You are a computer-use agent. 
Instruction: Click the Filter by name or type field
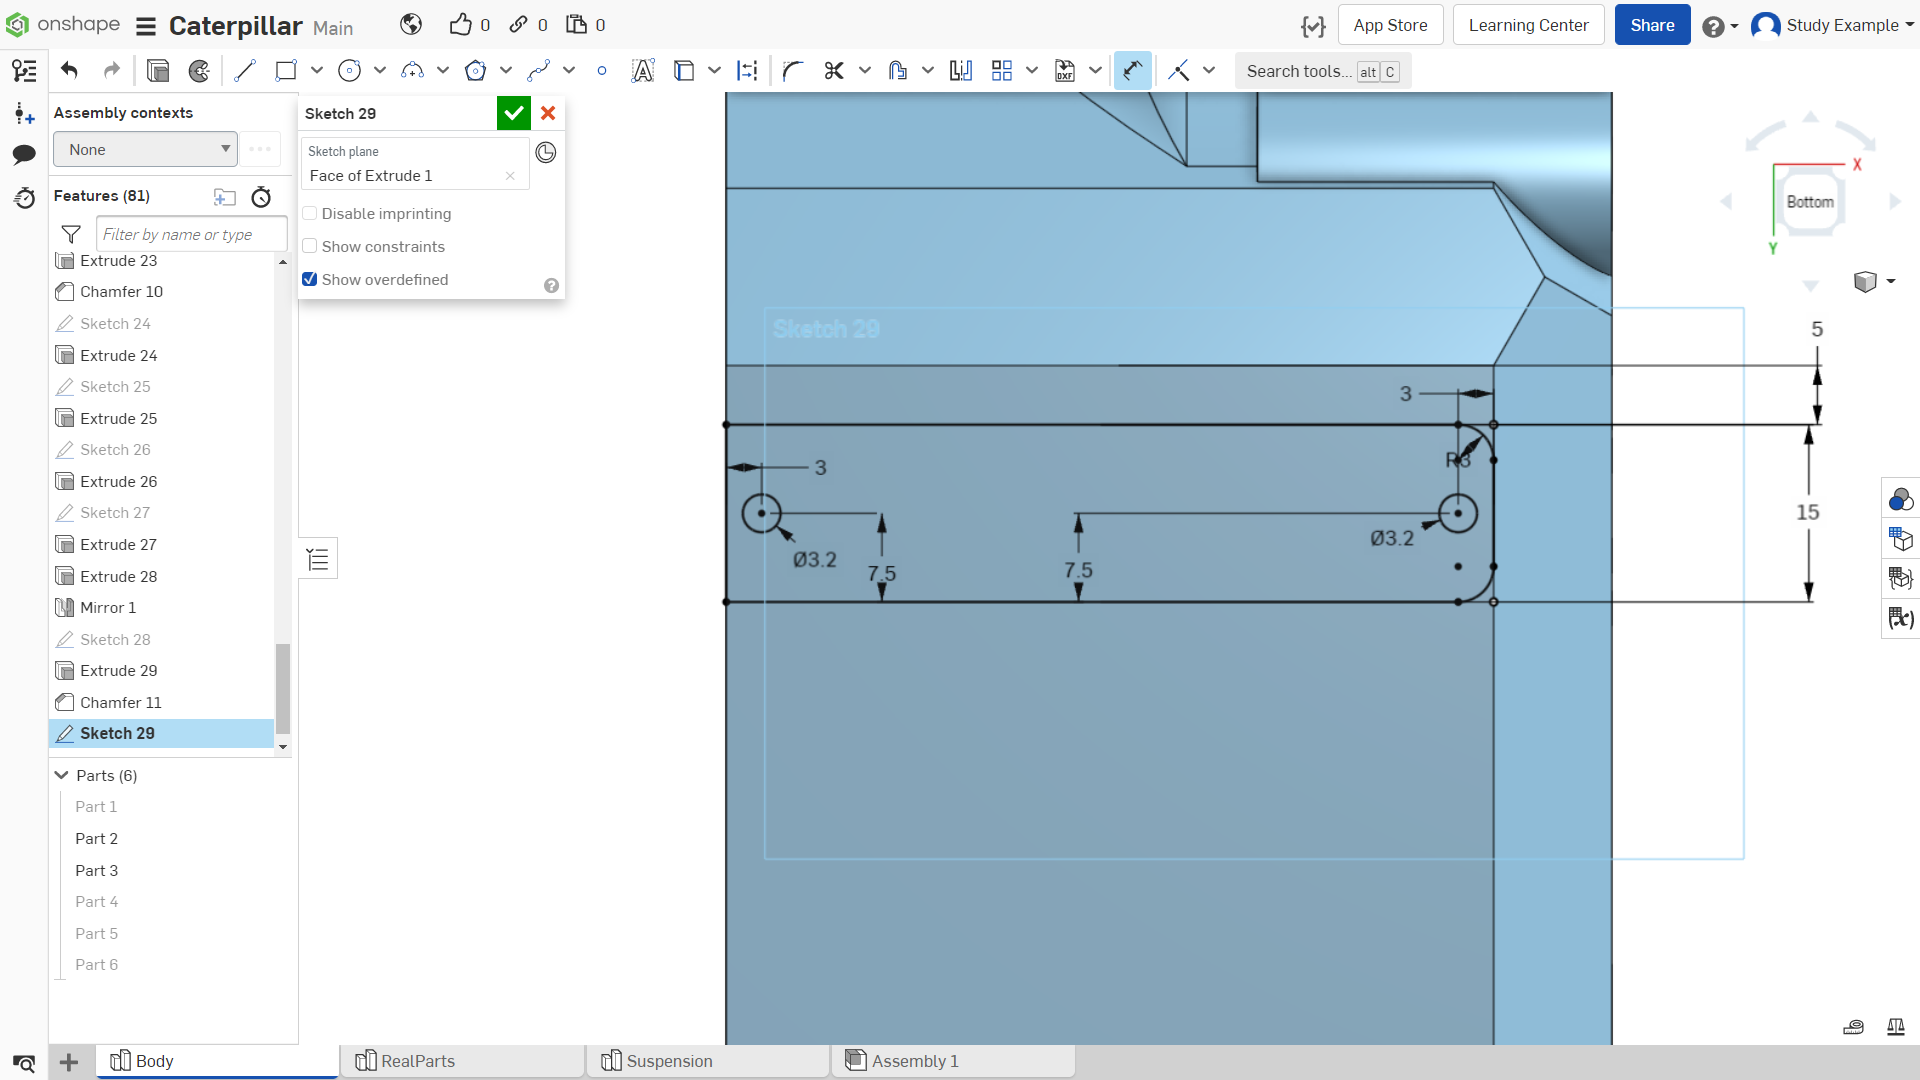point(192,234)
